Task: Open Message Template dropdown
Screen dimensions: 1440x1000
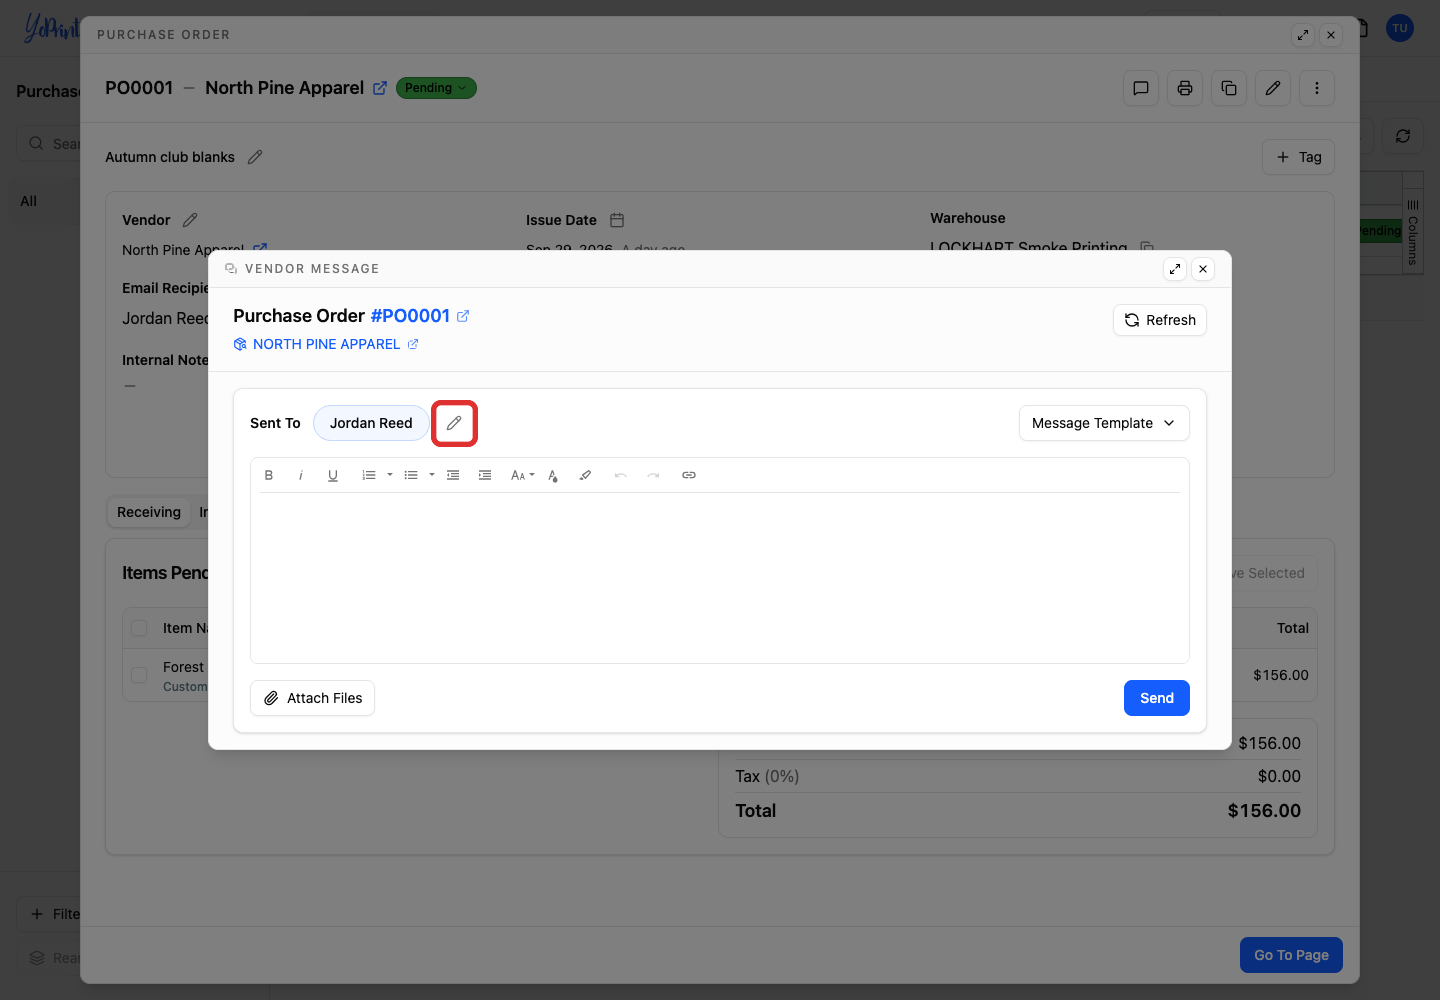Action: pyautogui.click(x=1104, y=423)
